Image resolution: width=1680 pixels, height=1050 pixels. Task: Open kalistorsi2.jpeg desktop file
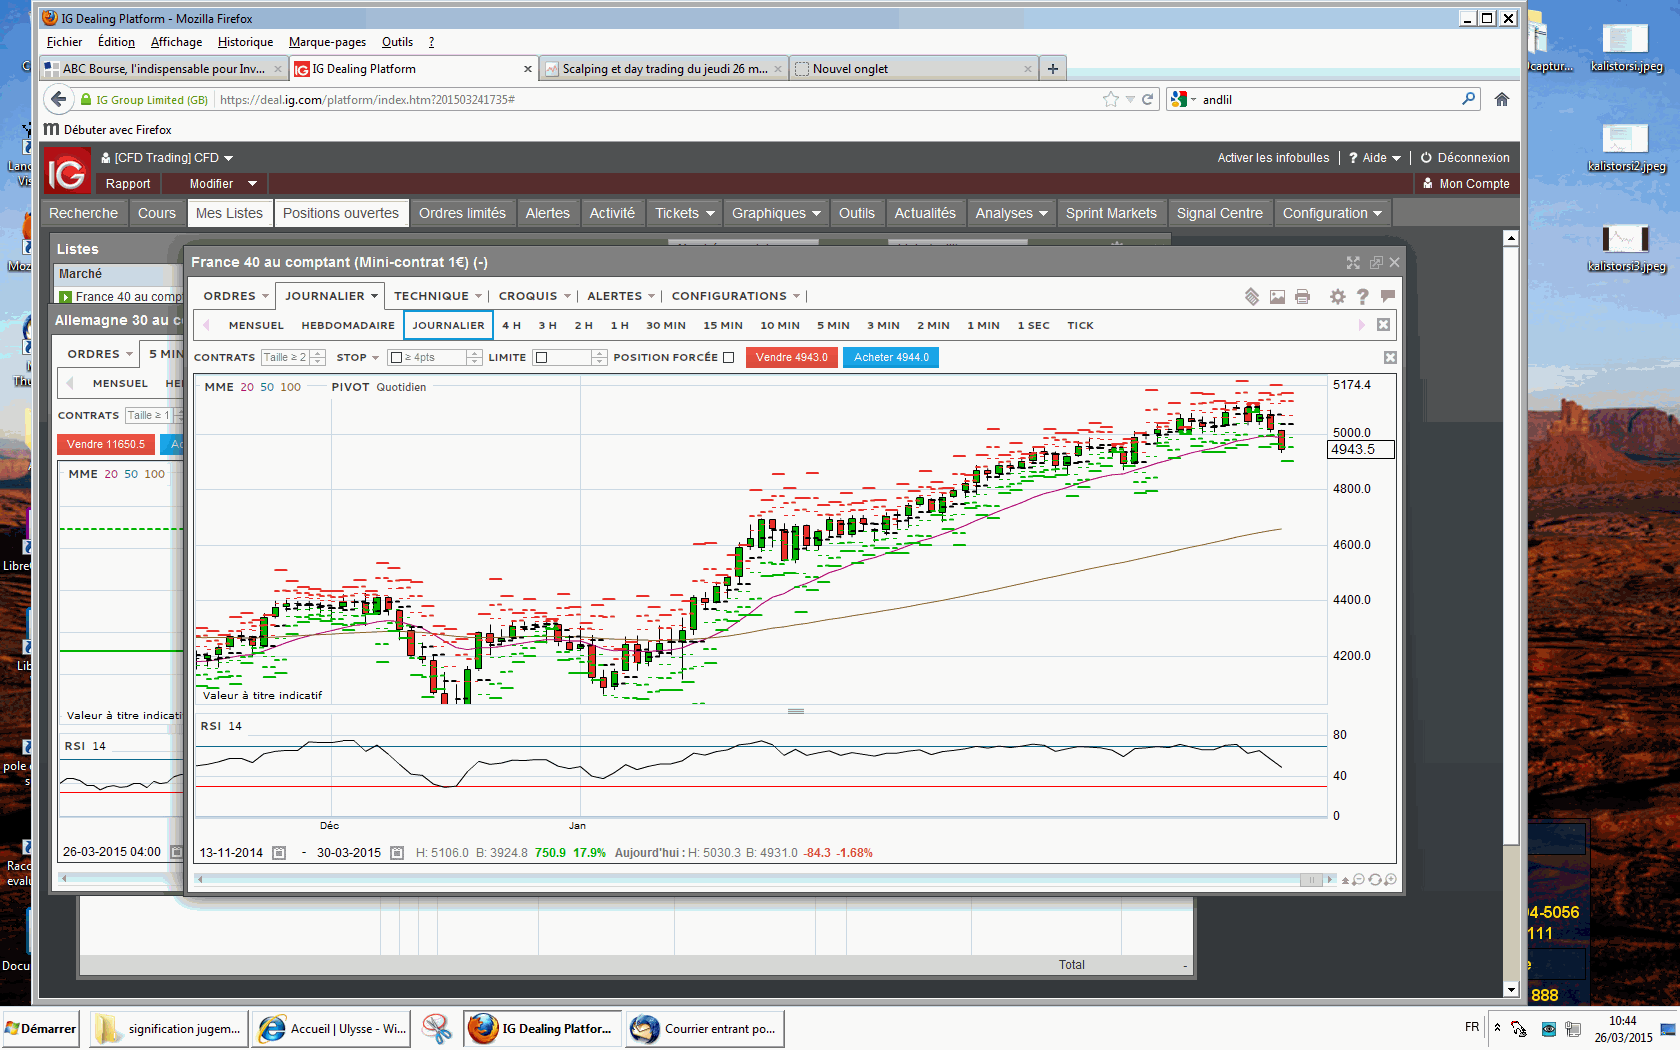1626,147
